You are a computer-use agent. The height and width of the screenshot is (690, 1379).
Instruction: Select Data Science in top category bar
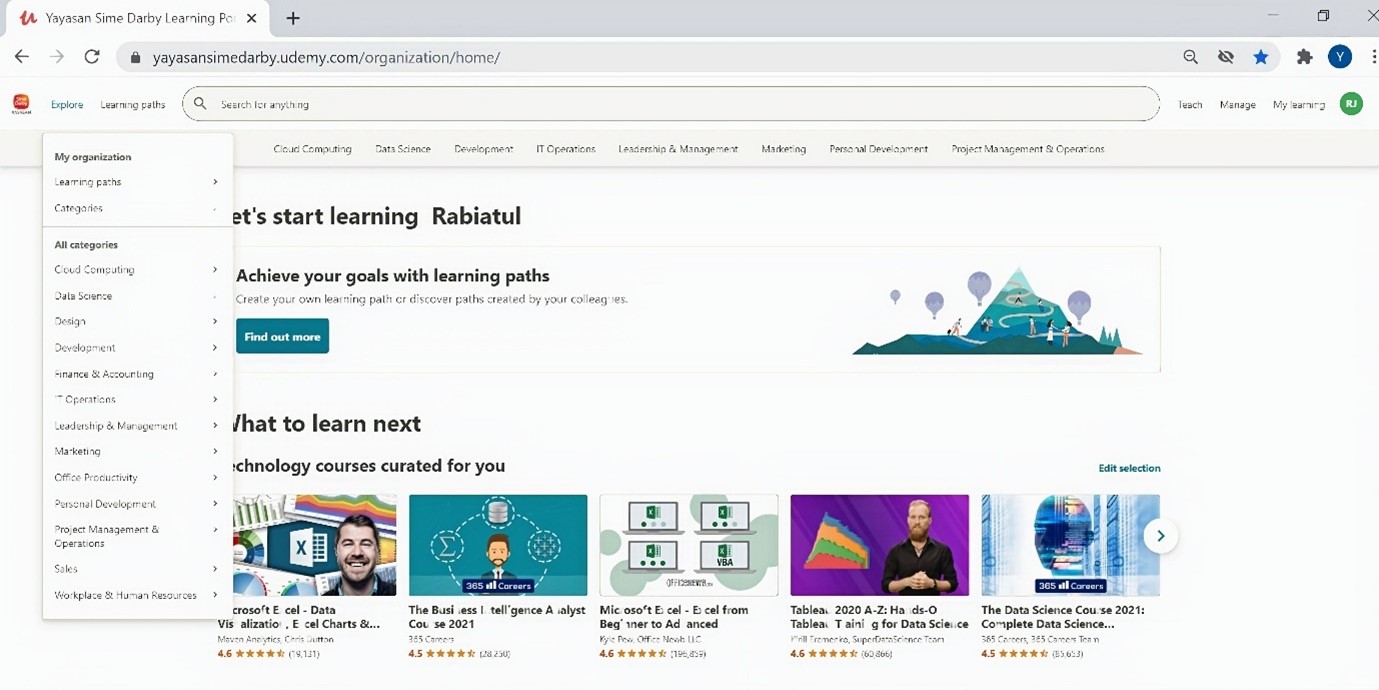tap(402, 149)
